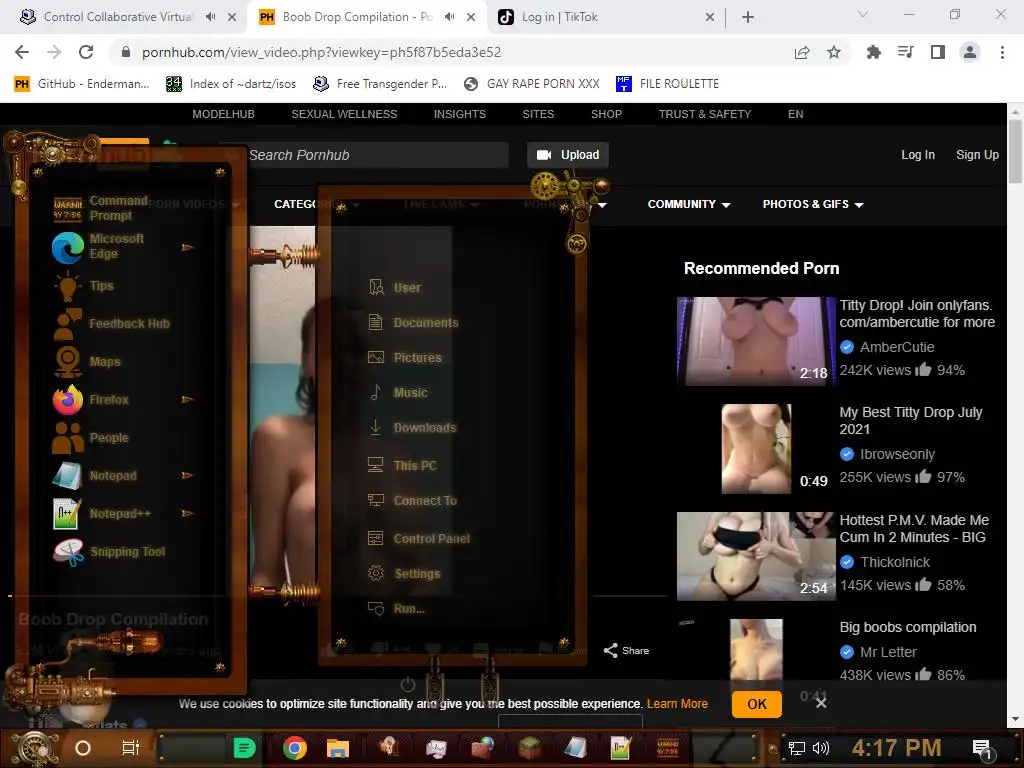The width and height of the screenshot is (1024, 768).
Task: Open Index of ~dartz/isos bookmark
Action: pos(231,84)
